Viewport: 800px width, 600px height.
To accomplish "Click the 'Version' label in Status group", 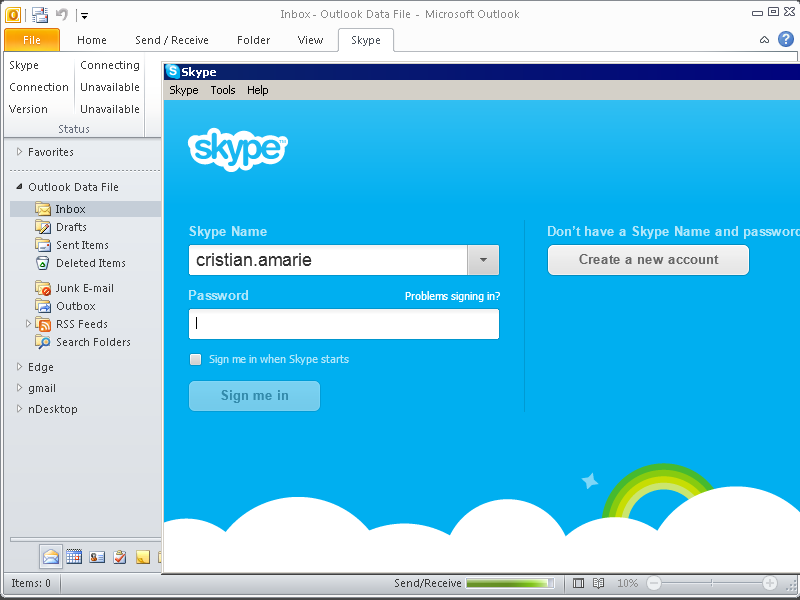I will click(x=28, y=109).
